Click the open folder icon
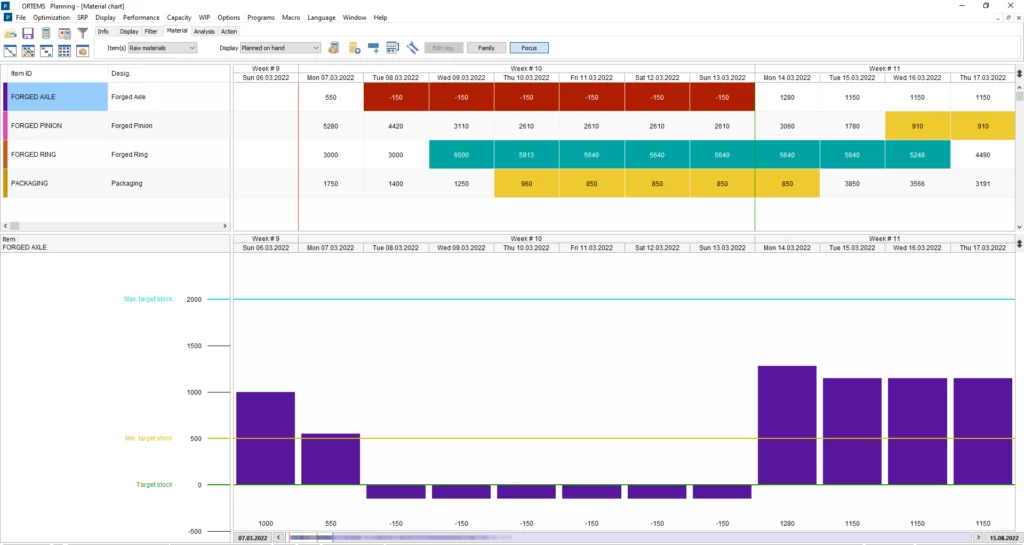 11,33
